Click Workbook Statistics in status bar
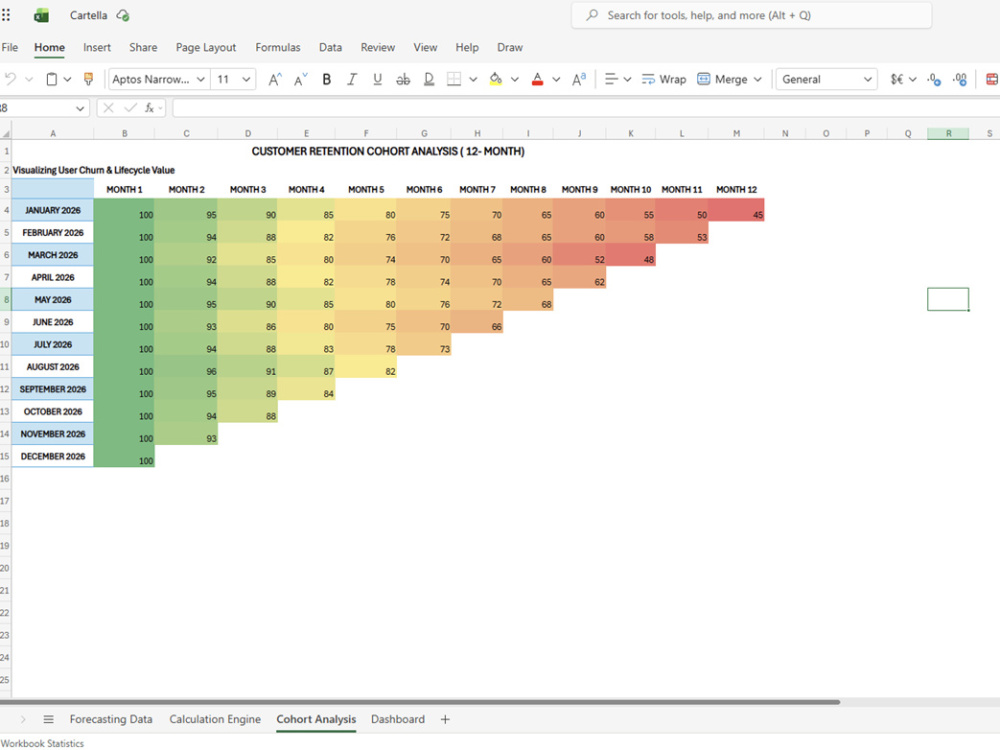This screenshot has height=750, width=1000. tap(43, 743)
